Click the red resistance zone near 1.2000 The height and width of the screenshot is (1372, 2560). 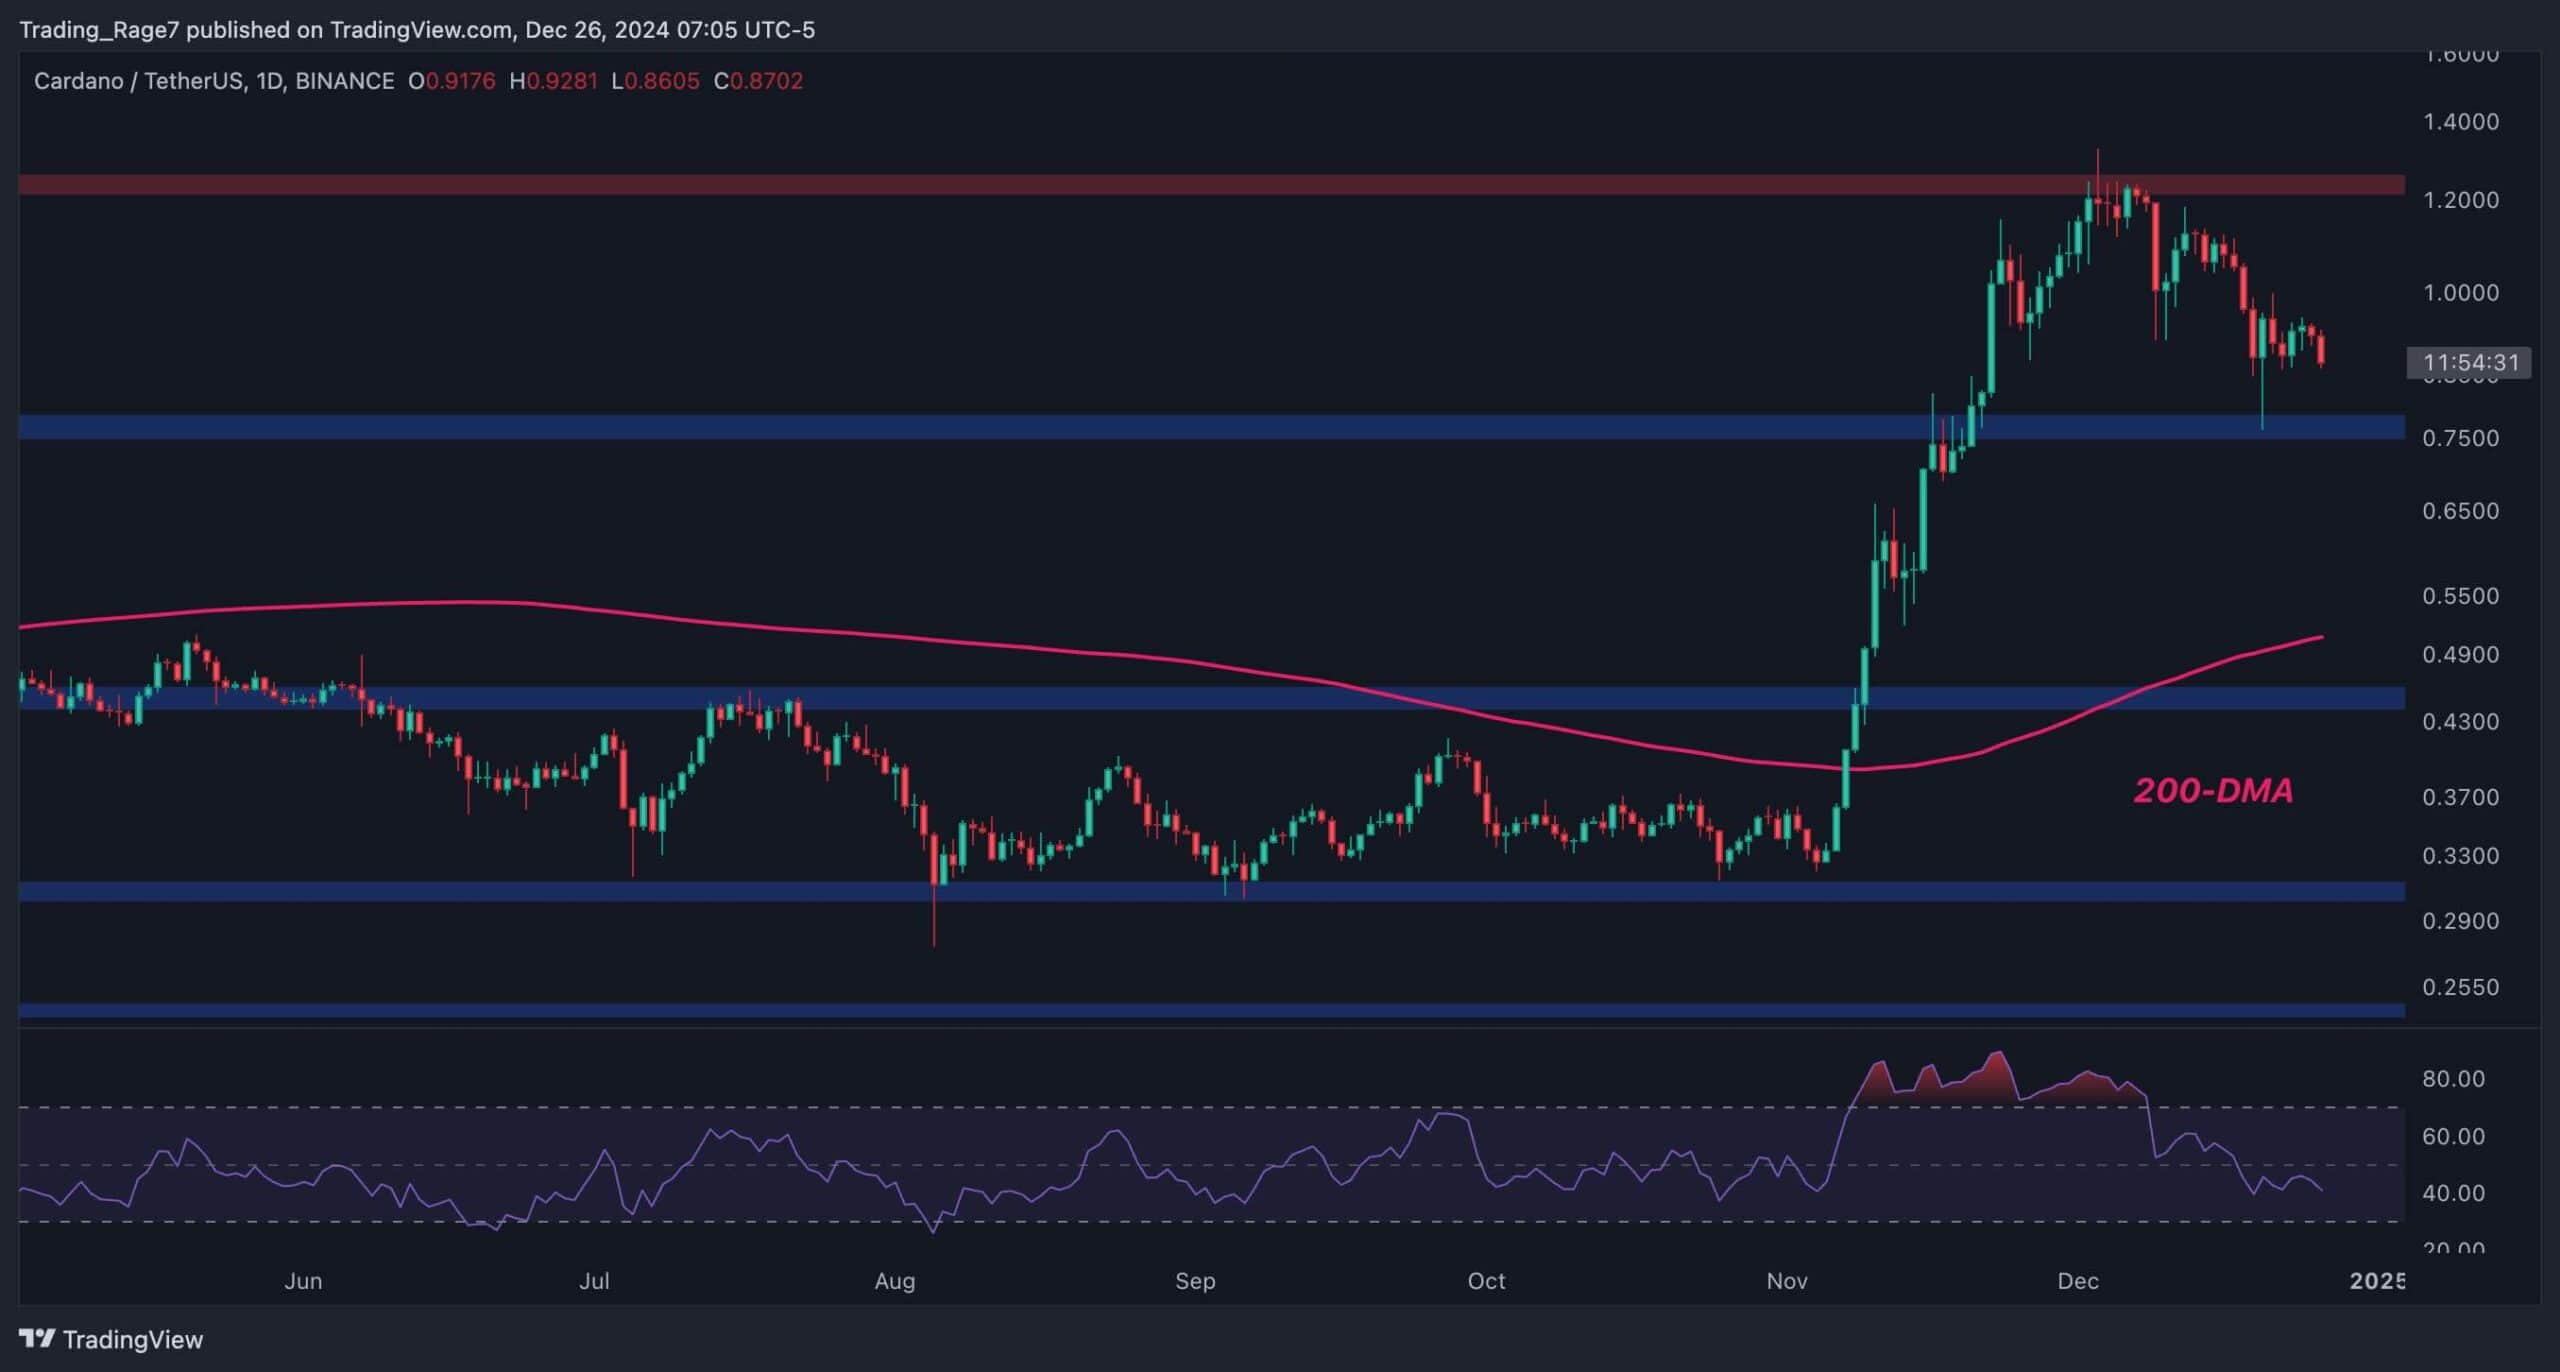coord(1000,185)
